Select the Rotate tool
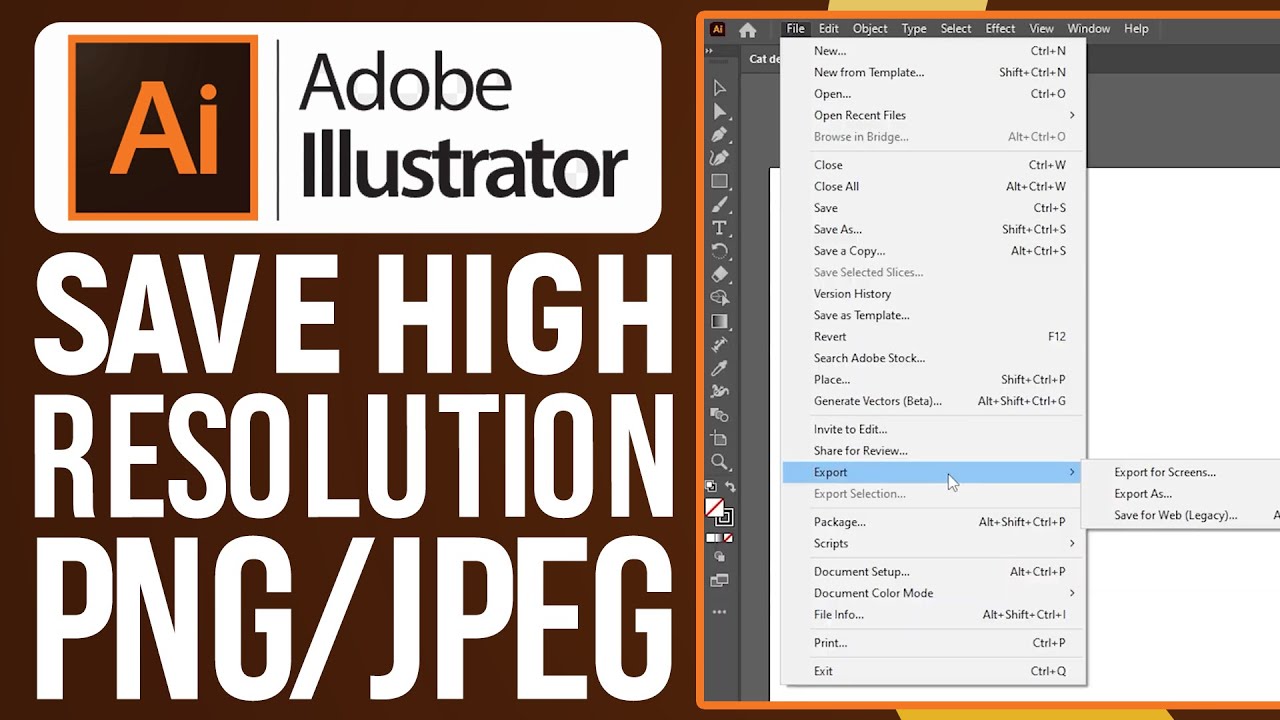Viewport: 1280px width, 720px height. [719, 251]
